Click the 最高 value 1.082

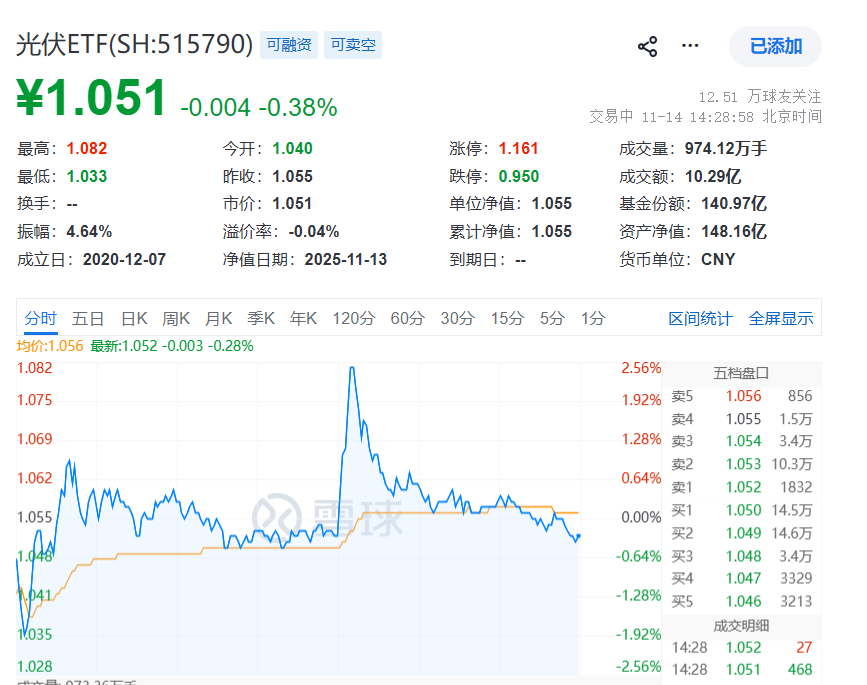tap(87, 149)
